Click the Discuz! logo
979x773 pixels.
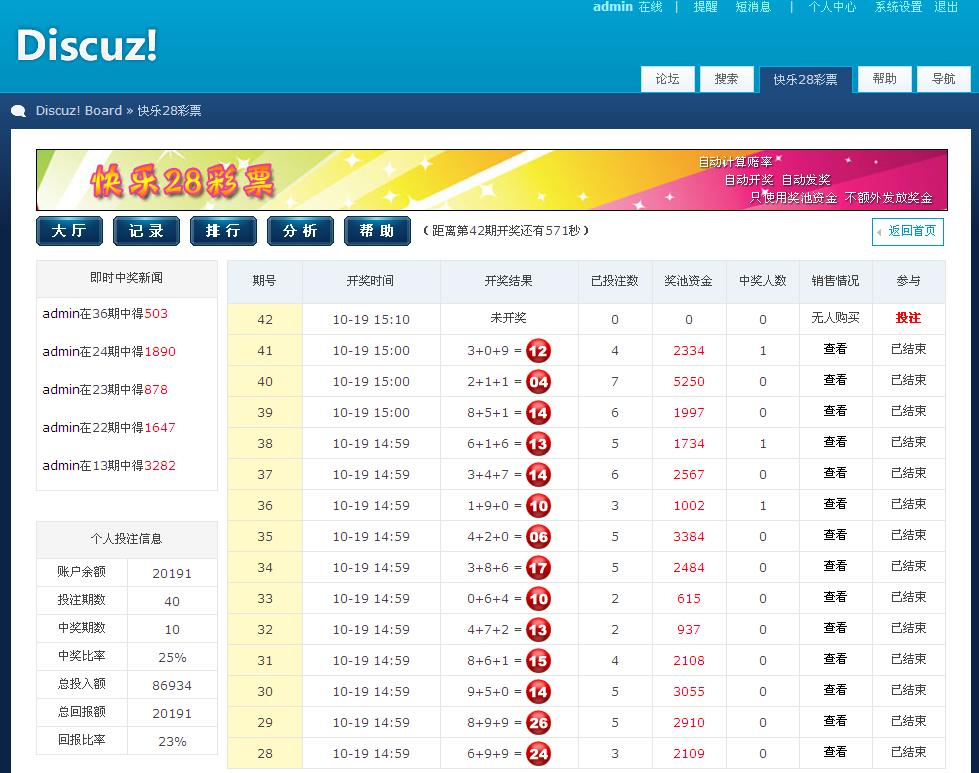87,46
